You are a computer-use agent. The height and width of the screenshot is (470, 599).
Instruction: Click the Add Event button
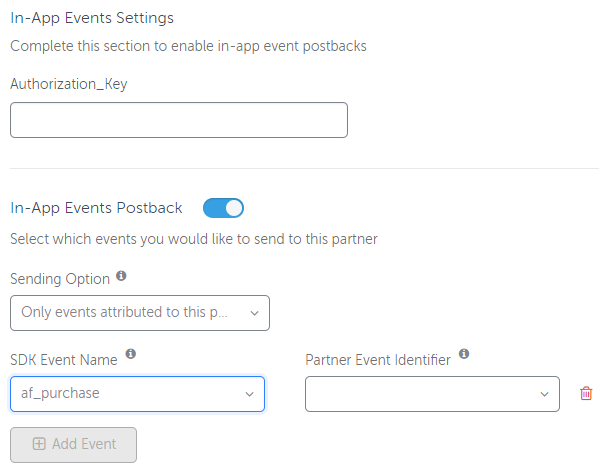click(73, 444)
